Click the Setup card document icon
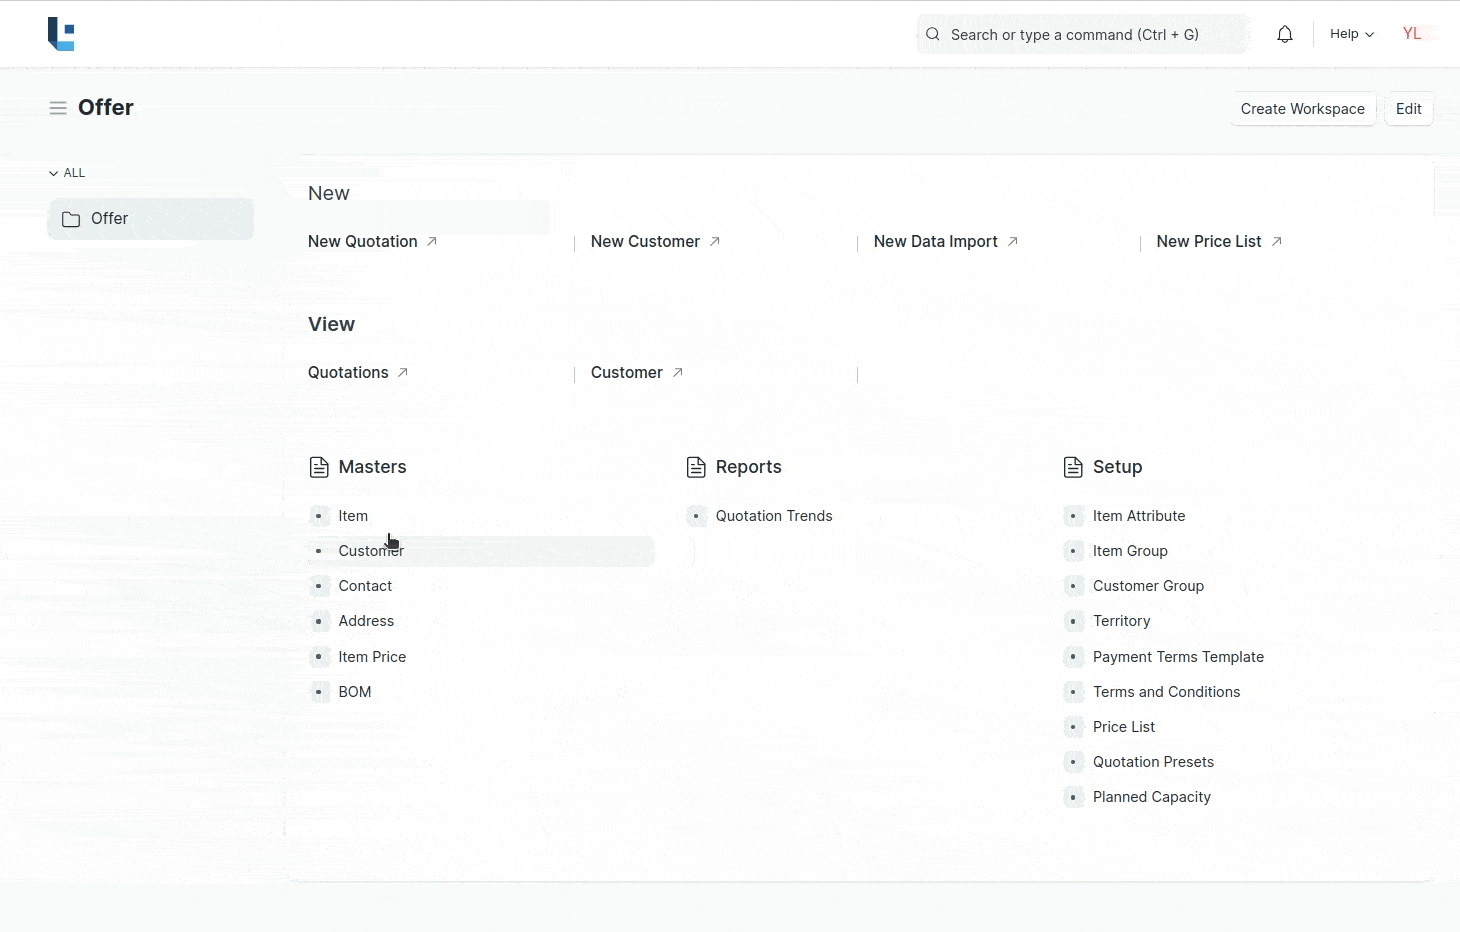Image resolution: width=1460 pixels, height=932 pixels. pyautogui.click(x=1073, y=467)
